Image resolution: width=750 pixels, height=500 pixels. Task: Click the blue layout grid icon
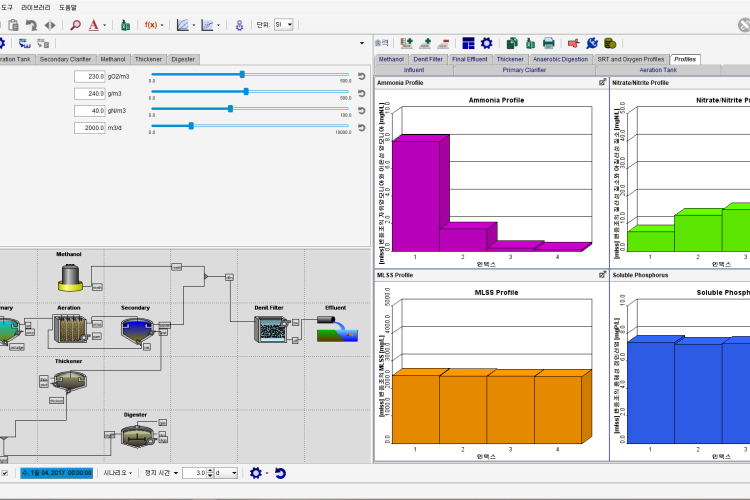pos(468,44)
